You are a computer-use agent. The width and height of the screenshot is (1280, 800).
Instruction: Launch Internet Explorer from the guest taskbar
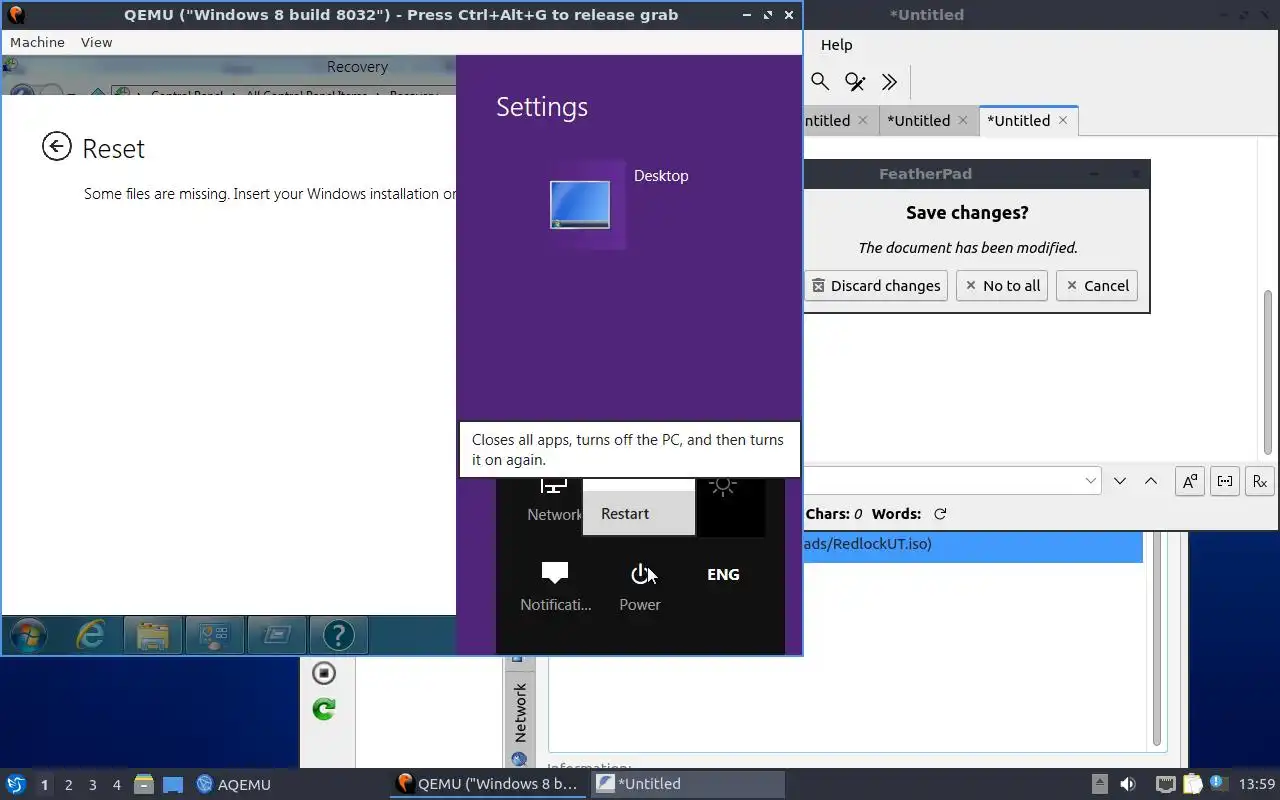pos(91,635)
